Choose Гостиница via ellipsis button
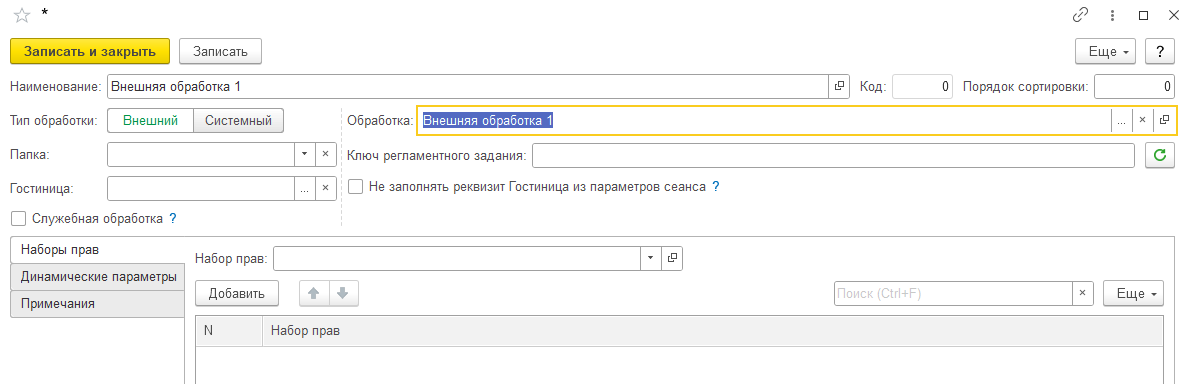1194x384 pixels. (305, 188)
